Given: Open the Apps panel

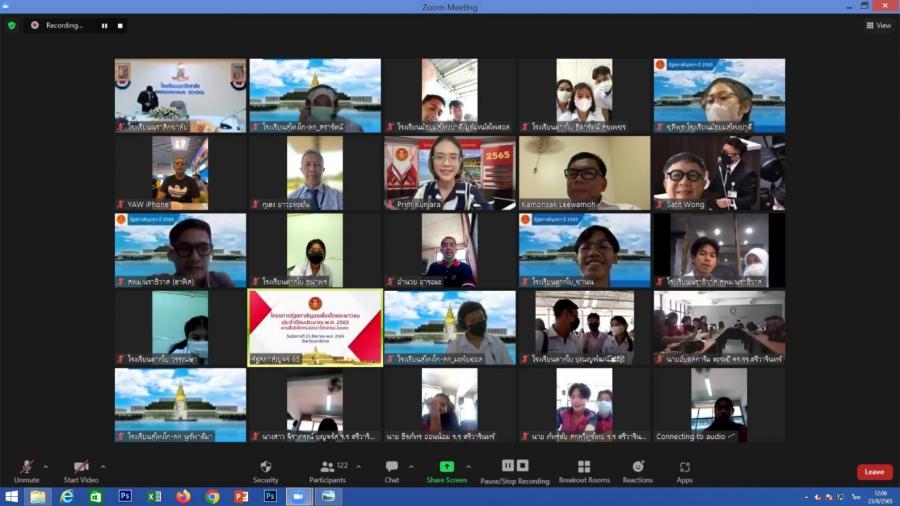Looking at the screenshot, I should point(684,471).
